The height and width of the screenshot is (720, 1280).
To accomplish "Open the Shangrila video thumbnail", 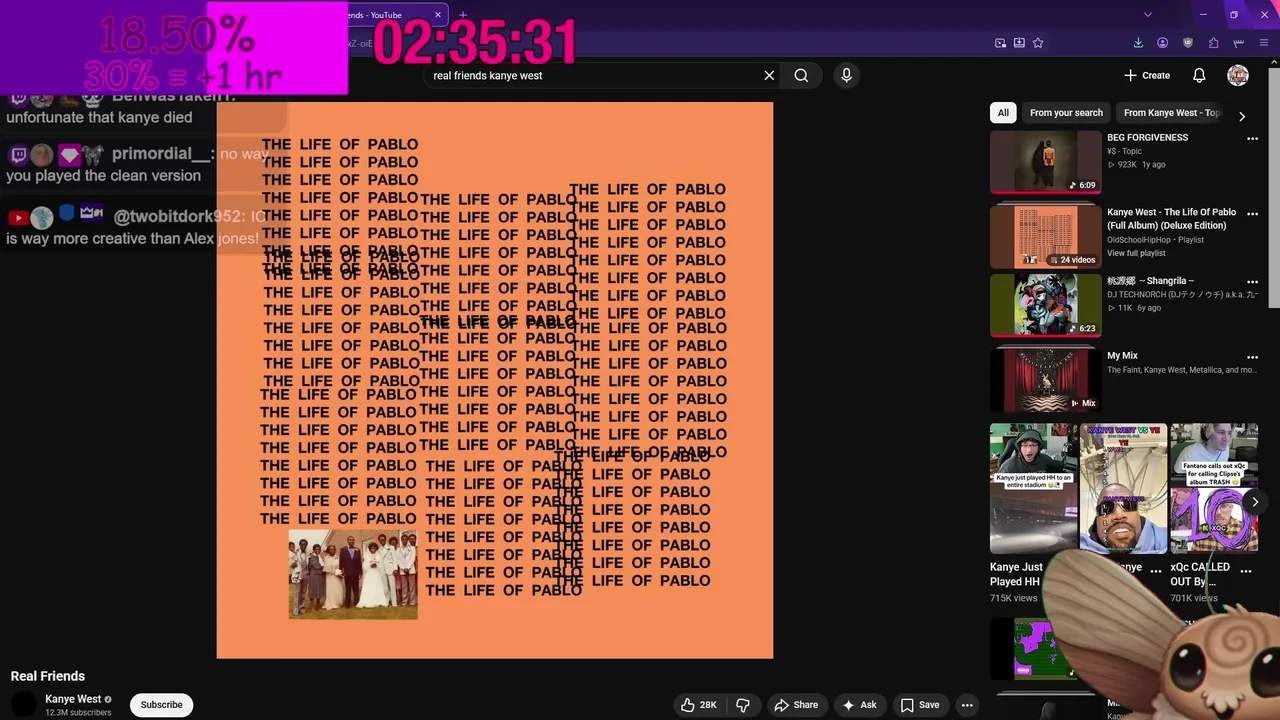I will click(1045, 305).
